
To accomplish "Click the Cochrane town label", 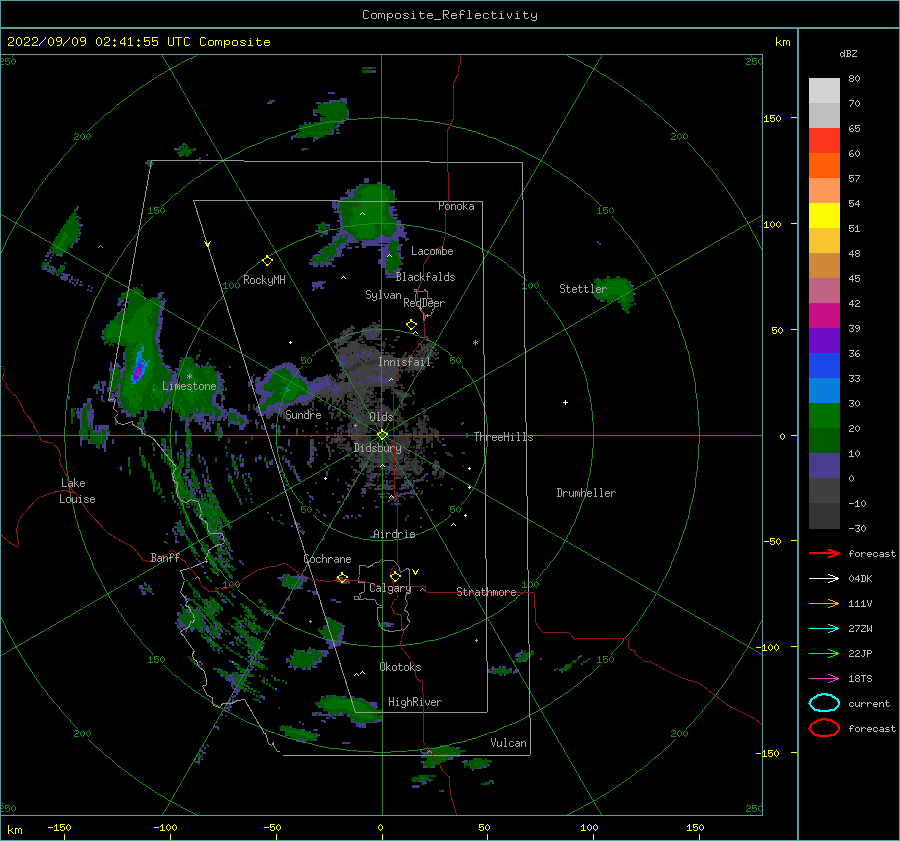I will (327, 559).
